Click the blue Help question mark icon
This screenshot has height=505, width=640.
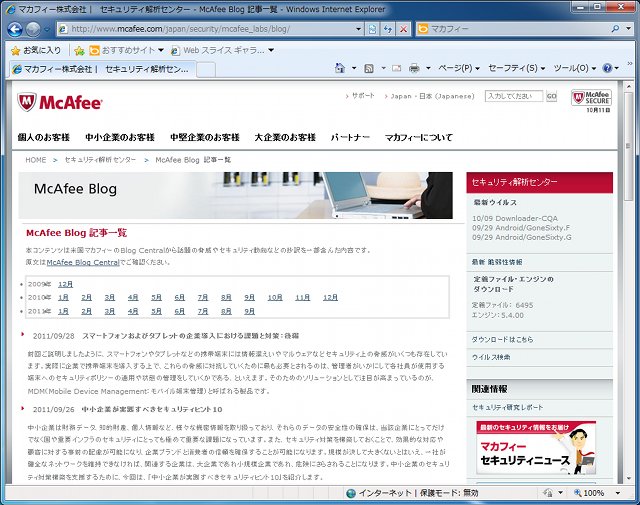pyautogui.click(x=607, y=68)
